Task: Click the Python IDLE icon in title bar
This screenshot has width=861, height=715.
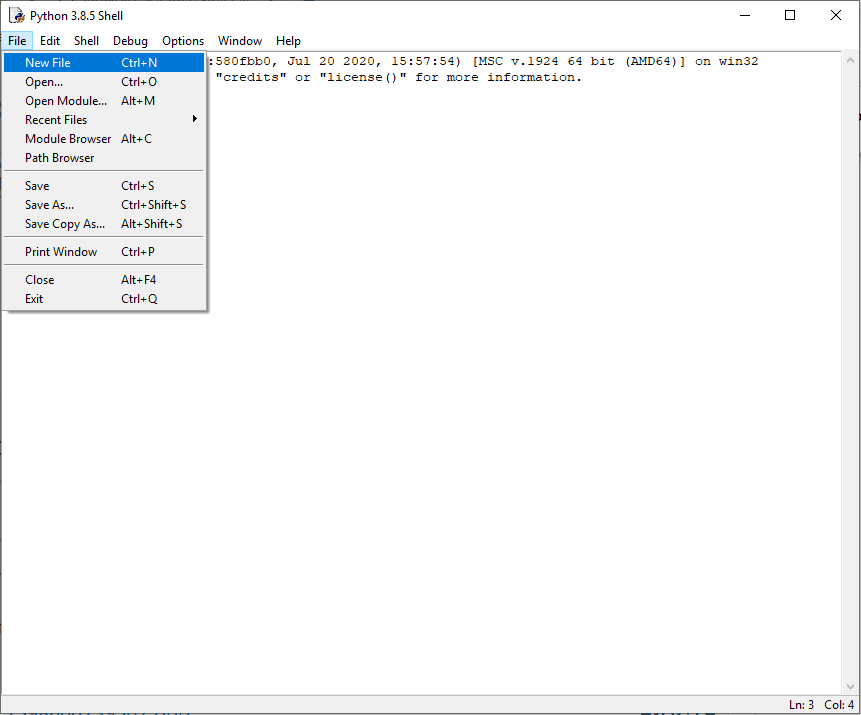Action: click(16, 16)
